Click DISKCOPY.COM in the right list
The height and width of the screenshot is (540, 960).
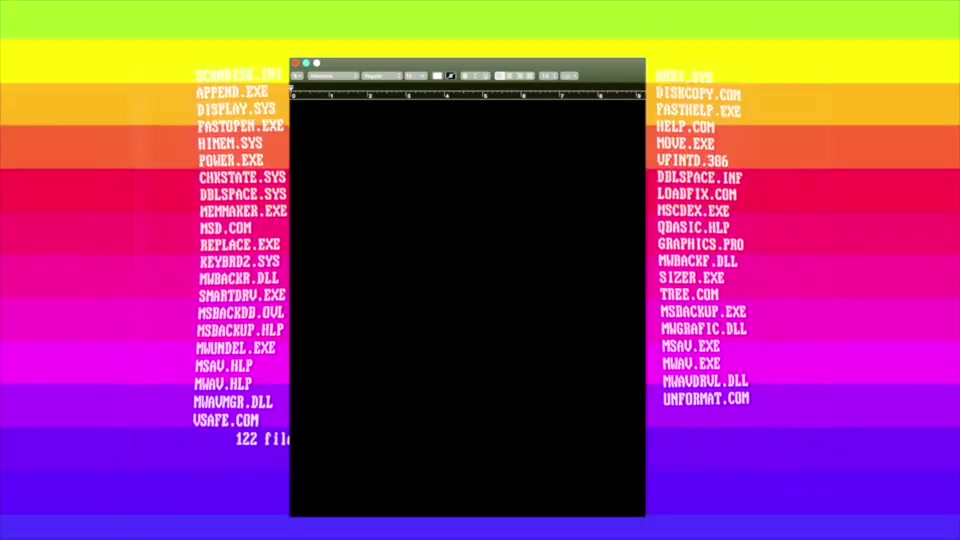pos(699,94)
